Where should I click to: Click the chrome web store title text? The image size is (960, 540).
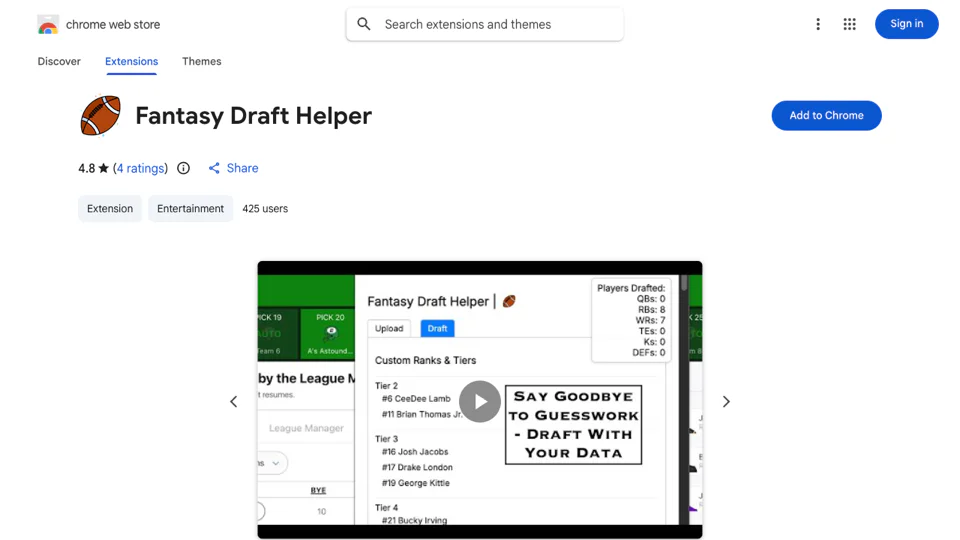tap(113, 24)
